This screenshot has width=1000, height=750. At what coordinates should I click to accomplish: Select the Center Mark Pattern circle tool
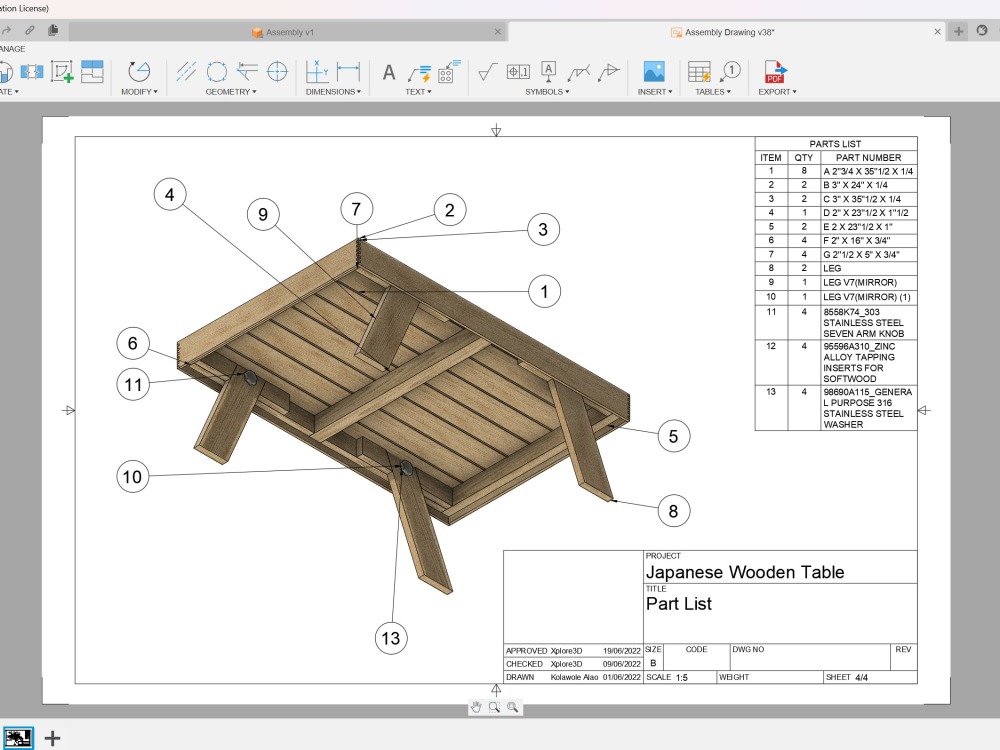click(x=217, y=71)
